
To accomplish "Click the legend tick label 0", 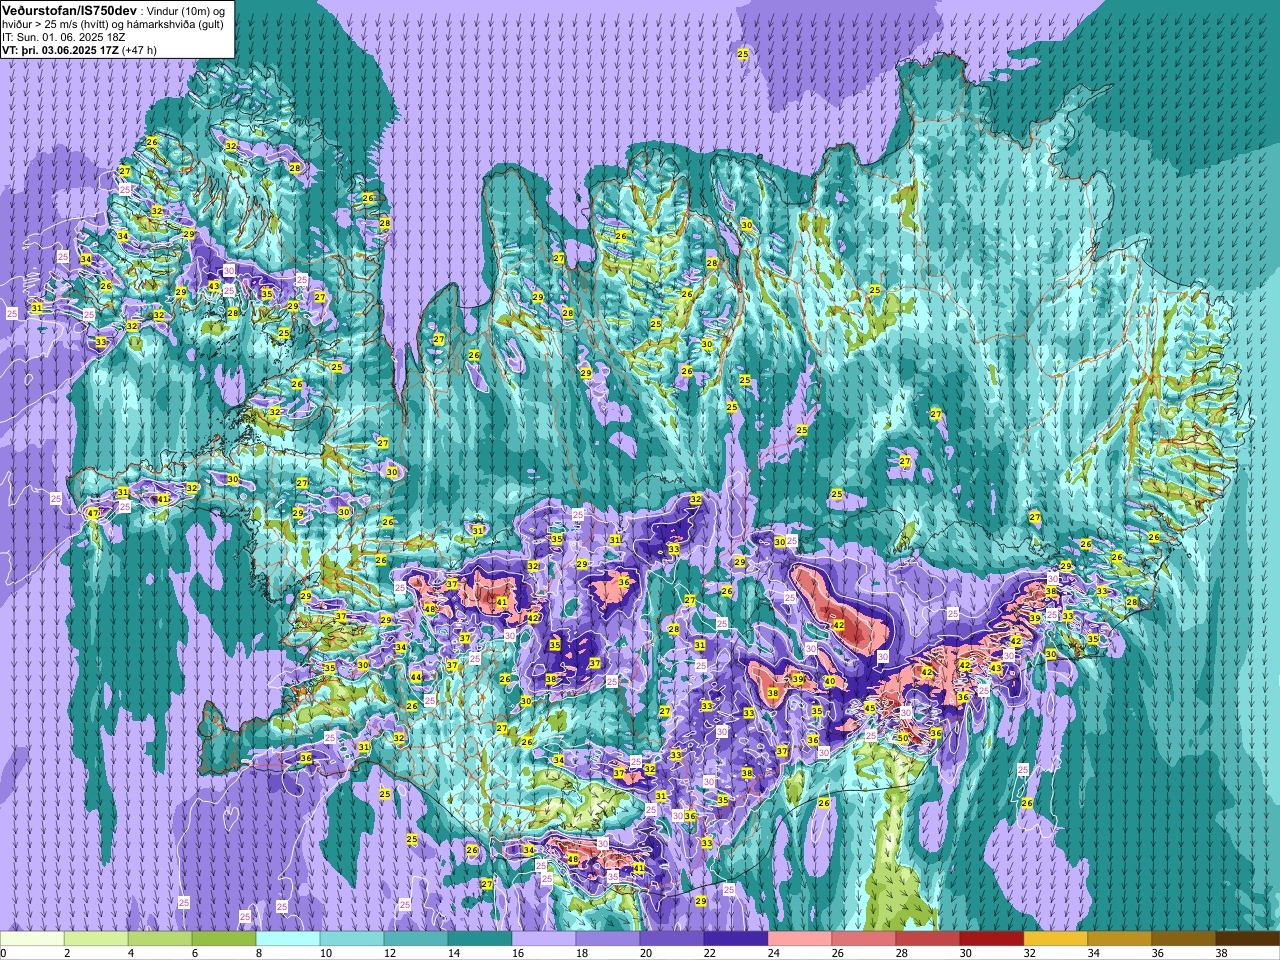I will coord(4,953).
